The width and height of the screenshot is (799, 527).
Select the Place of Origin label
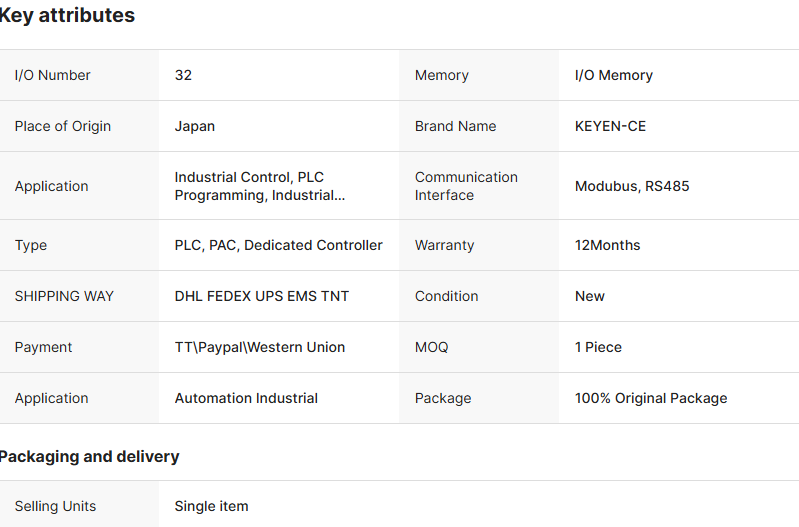(62, 126)
